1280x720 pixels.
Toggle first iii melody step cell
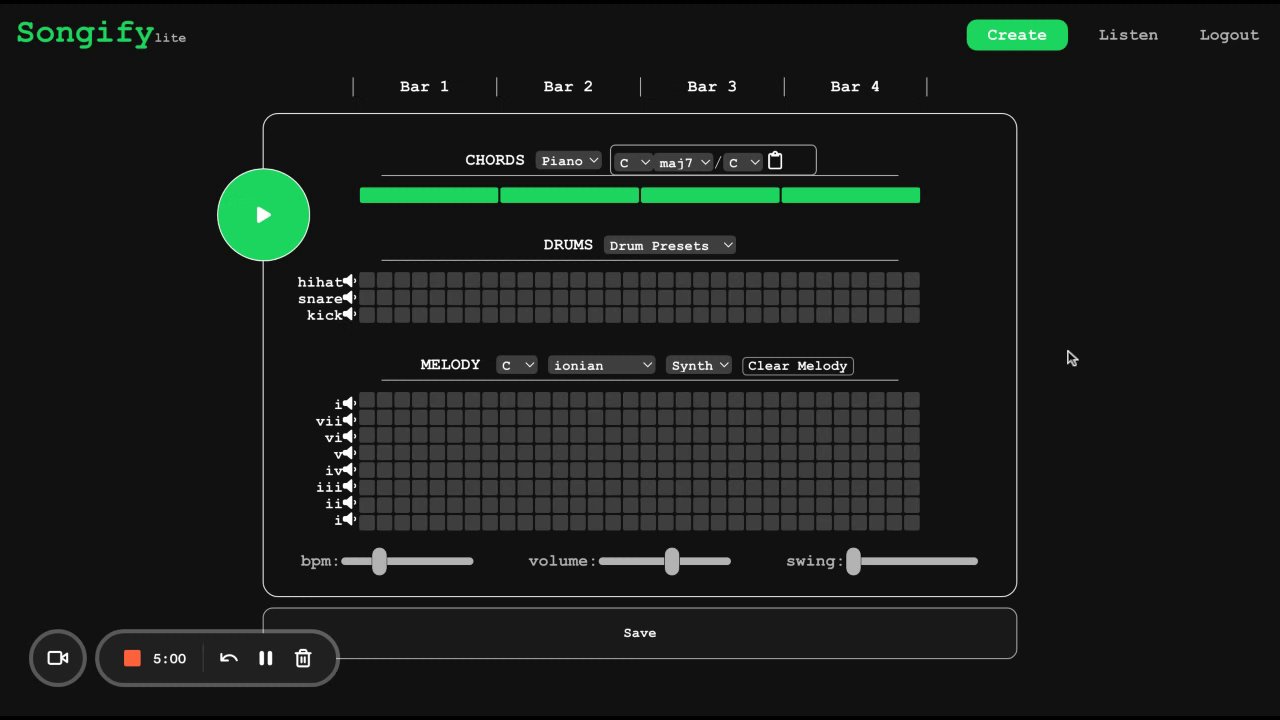[367, 488]
